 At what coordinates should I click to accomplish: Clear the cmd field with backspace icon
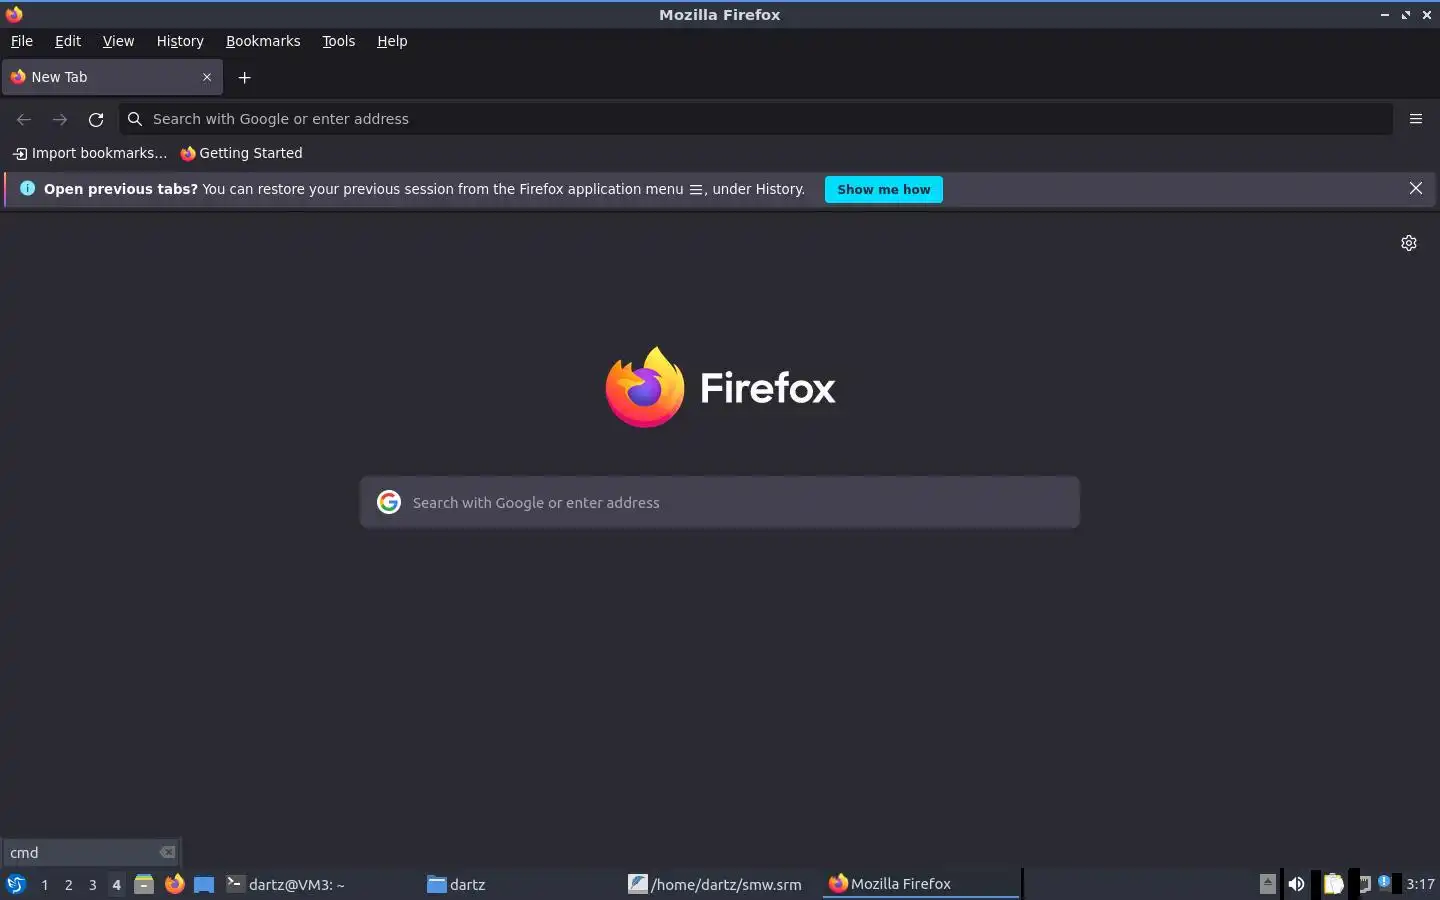[x=167, y=853]
